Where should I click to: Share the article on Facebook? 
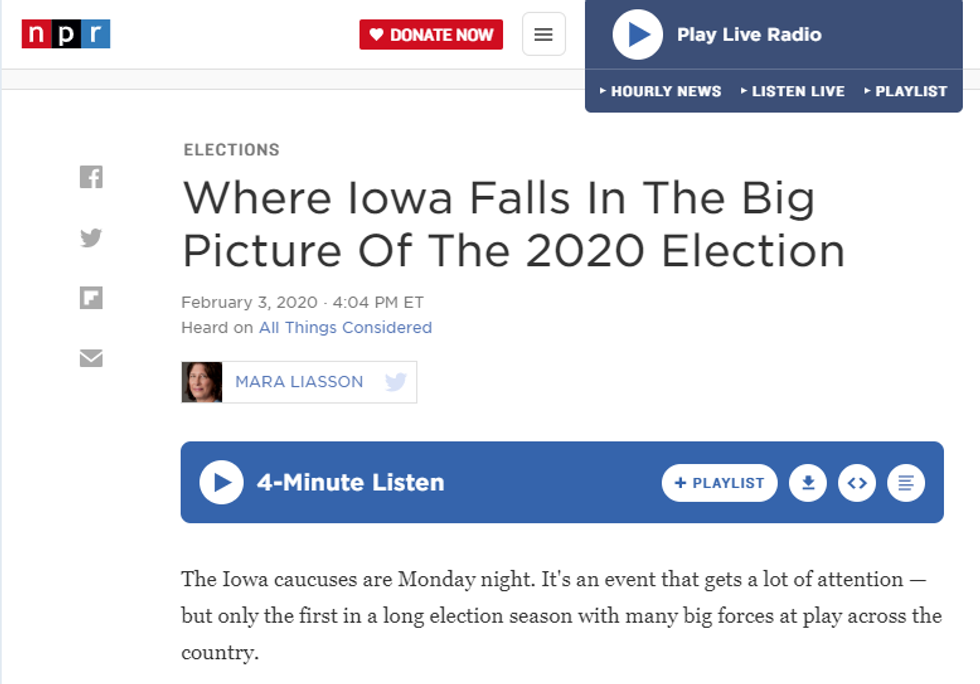(x=91, y=176)
